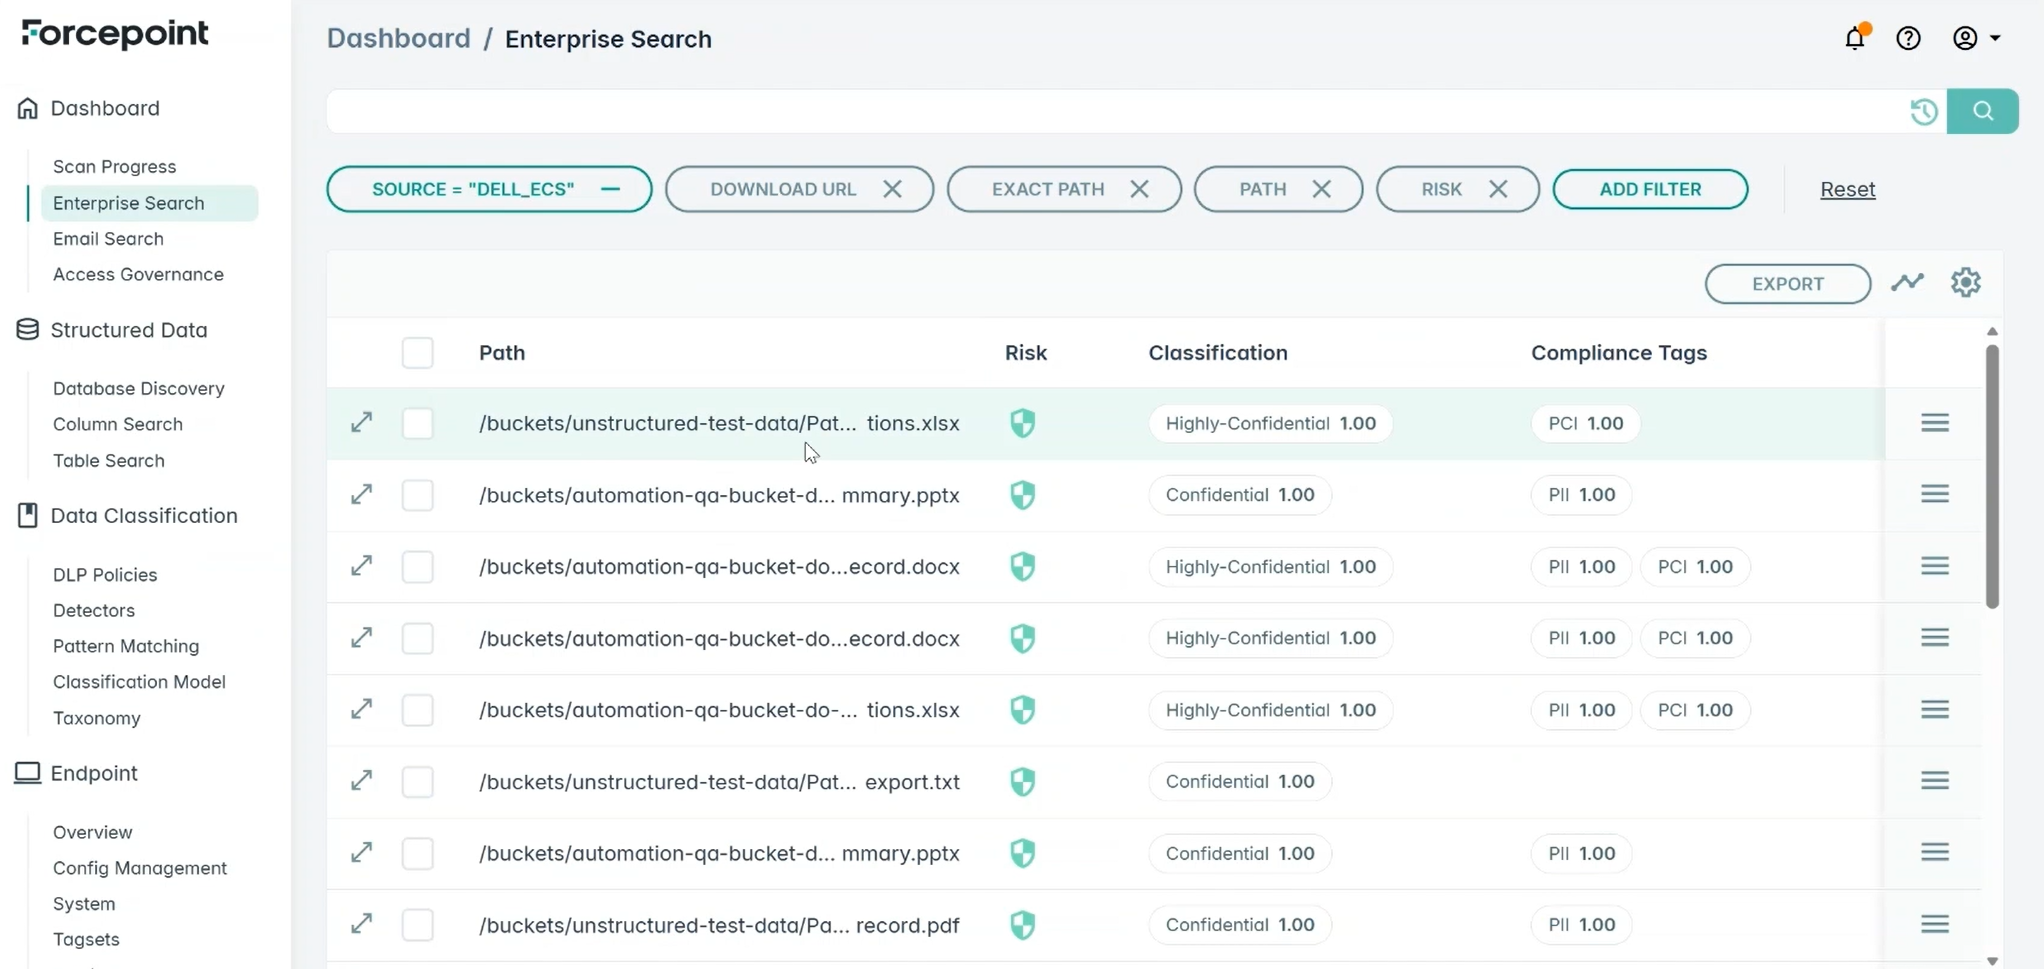The image size is (2044, 969).
Task: Expand the record.pdf row
Action: pos(361,924)
